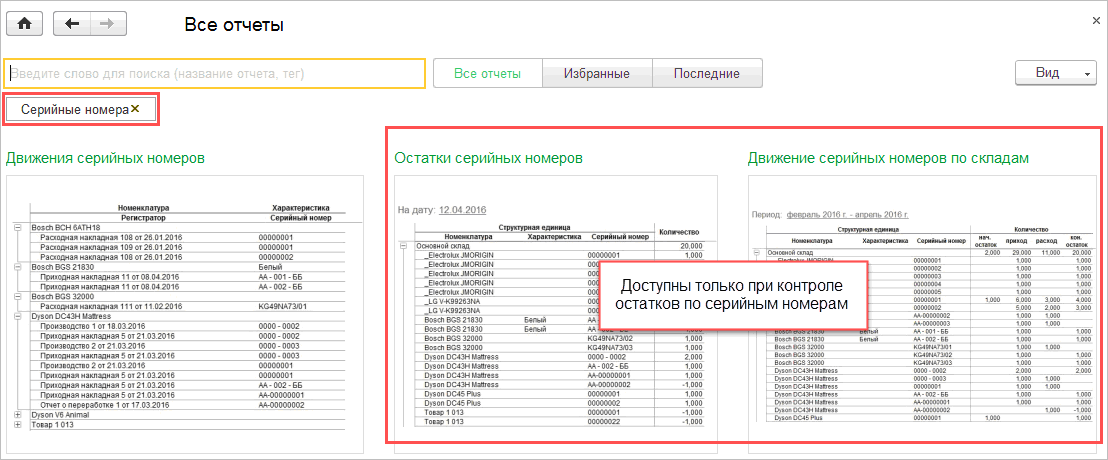Click total 20,000 in Остатки report
The height and width of the screenshot is (460, 1108).
[x=691, y=246]
